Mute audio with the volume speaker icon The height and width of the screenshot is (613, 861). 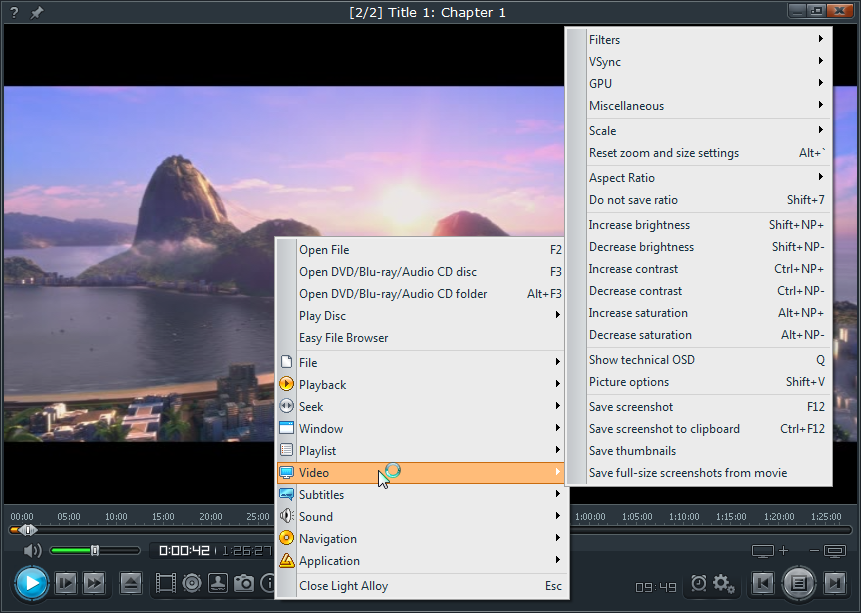pos(32,550)
